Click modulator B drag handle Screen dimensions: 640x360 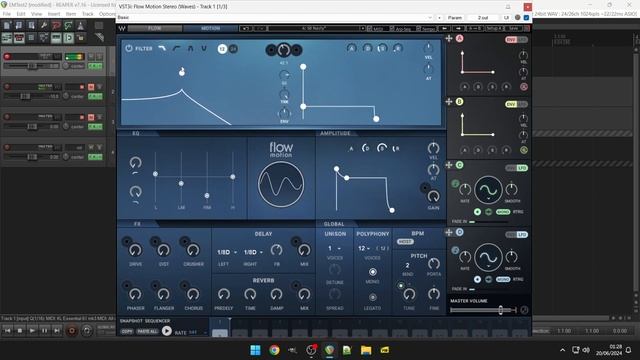pyautogui.click(x=449, y=102)
